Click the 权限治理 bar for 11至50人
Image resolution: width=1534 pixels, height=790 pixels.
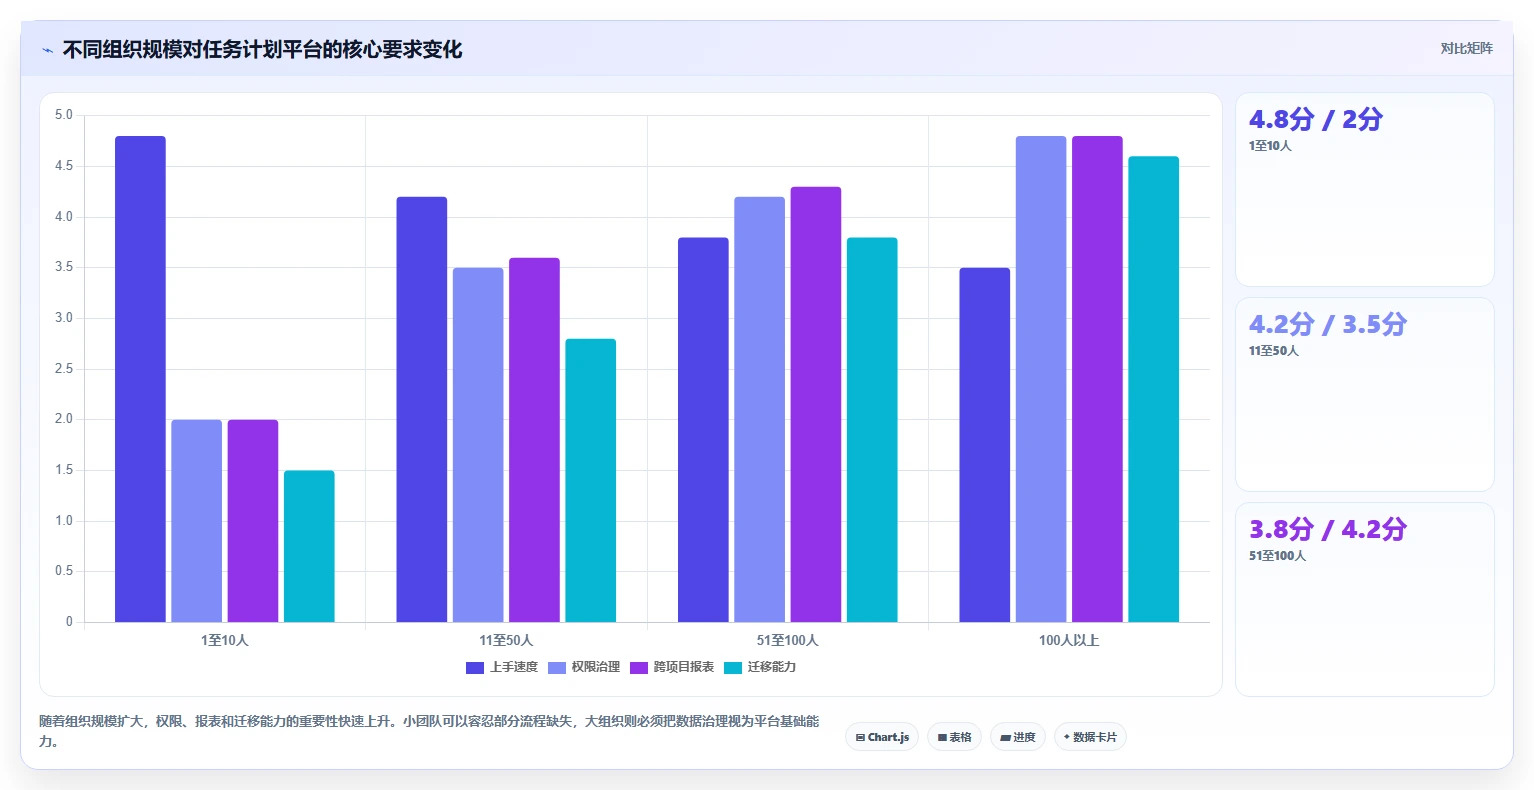(478, 445)
